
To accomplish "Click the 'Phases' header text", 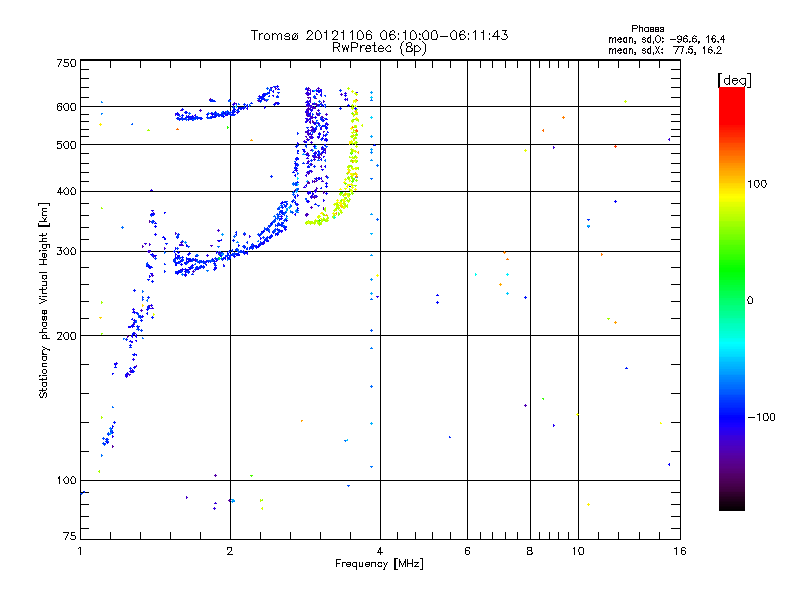I will pyautogui.click(x=647, y=29).
